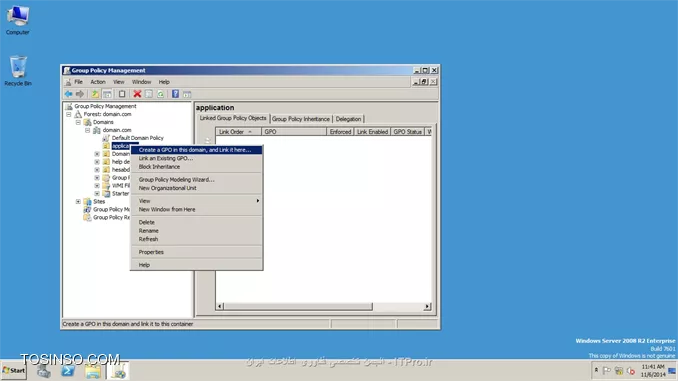This screenshot has height=381, width=678.
Task: Select Rename in the context menu
Action: pyautogui.click(x=196, y=231)
